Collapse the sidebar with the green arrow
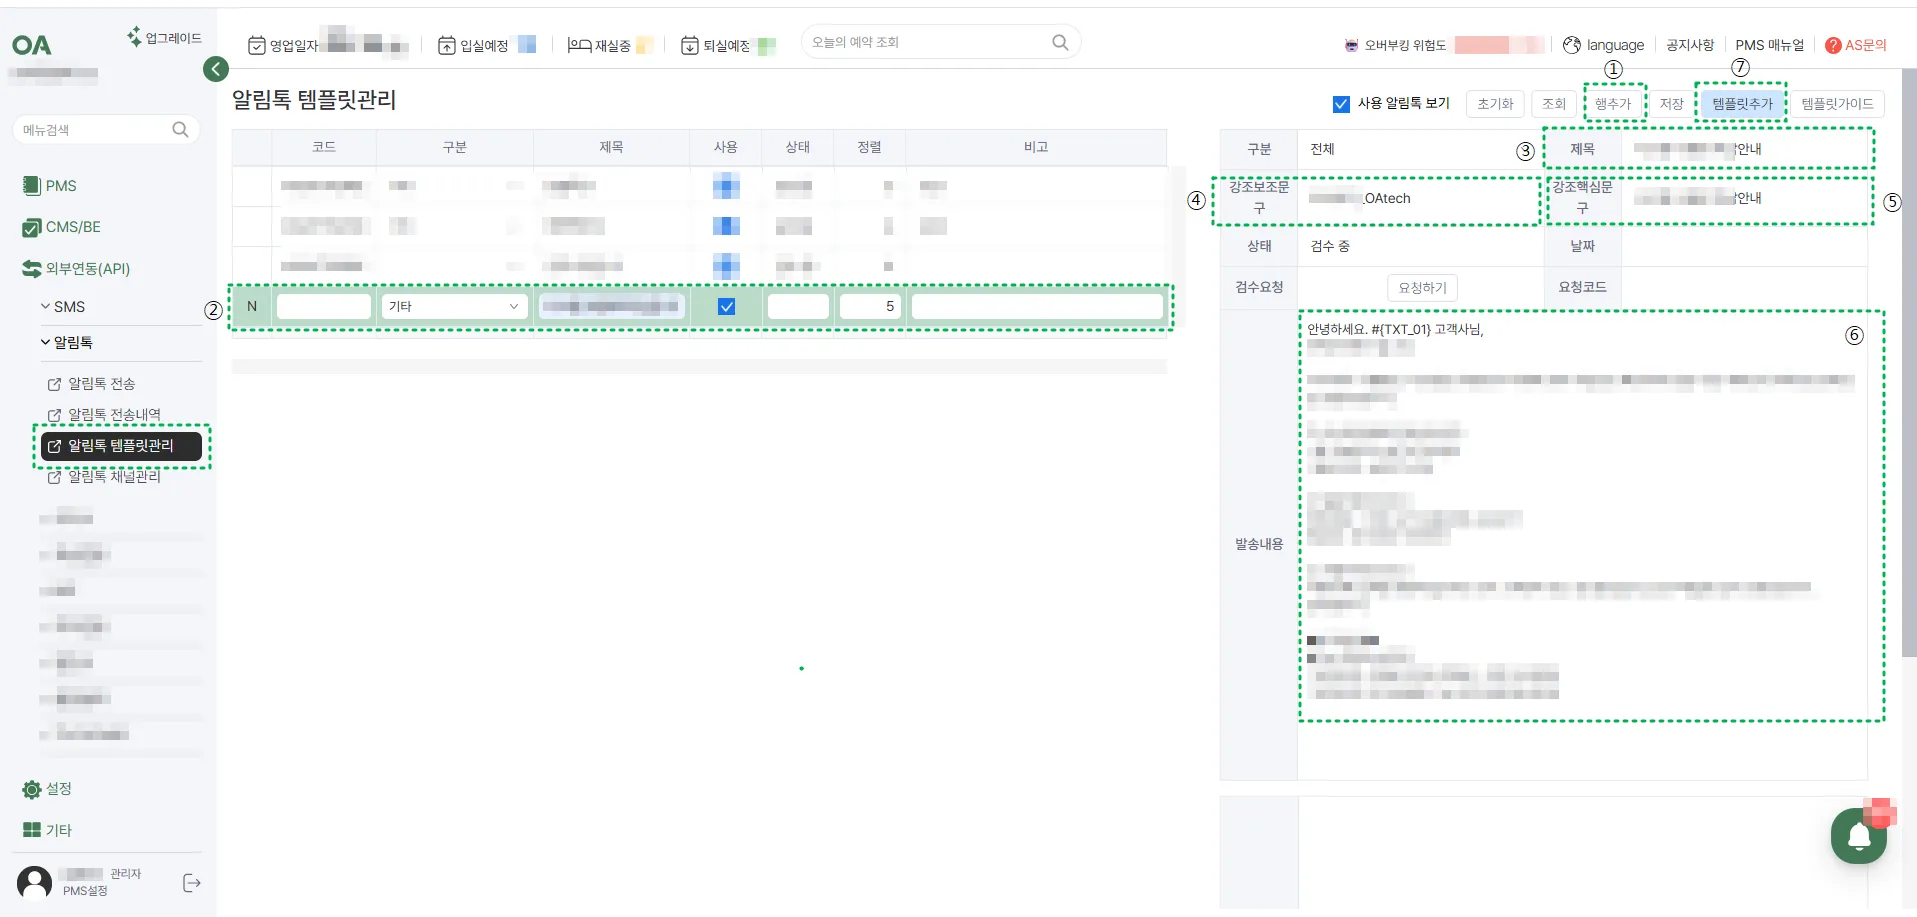The image size is (1917, 917). tap(215, 69)
